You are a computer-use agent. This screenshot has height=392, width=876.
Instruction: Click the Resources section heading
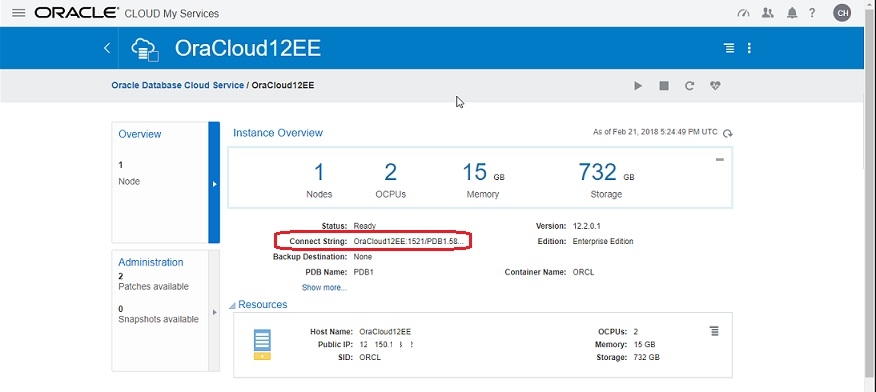pos(263,304)
